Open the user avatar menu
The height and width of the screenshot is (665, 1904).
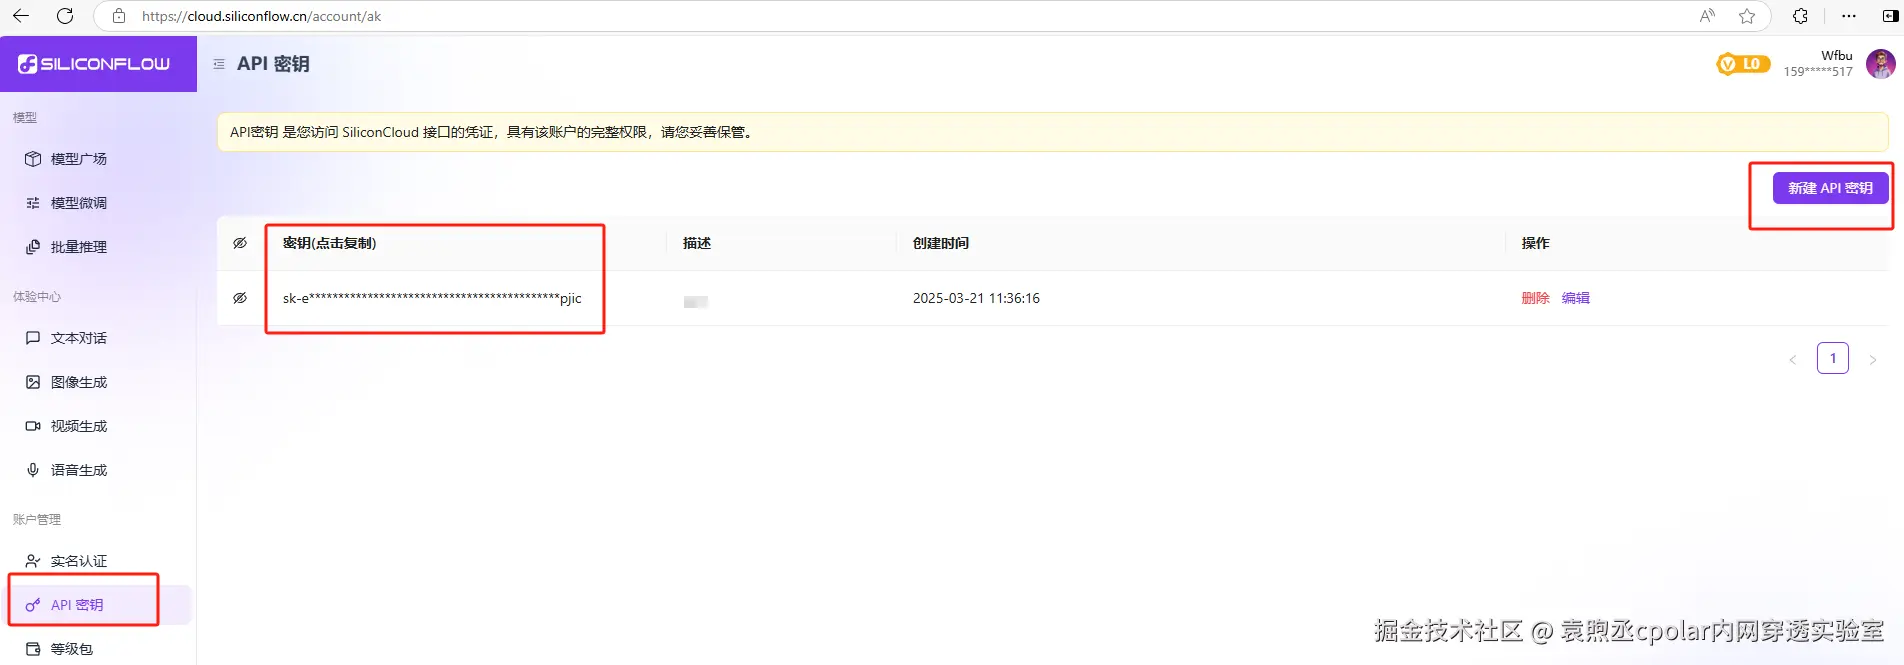coord(1881,64)
